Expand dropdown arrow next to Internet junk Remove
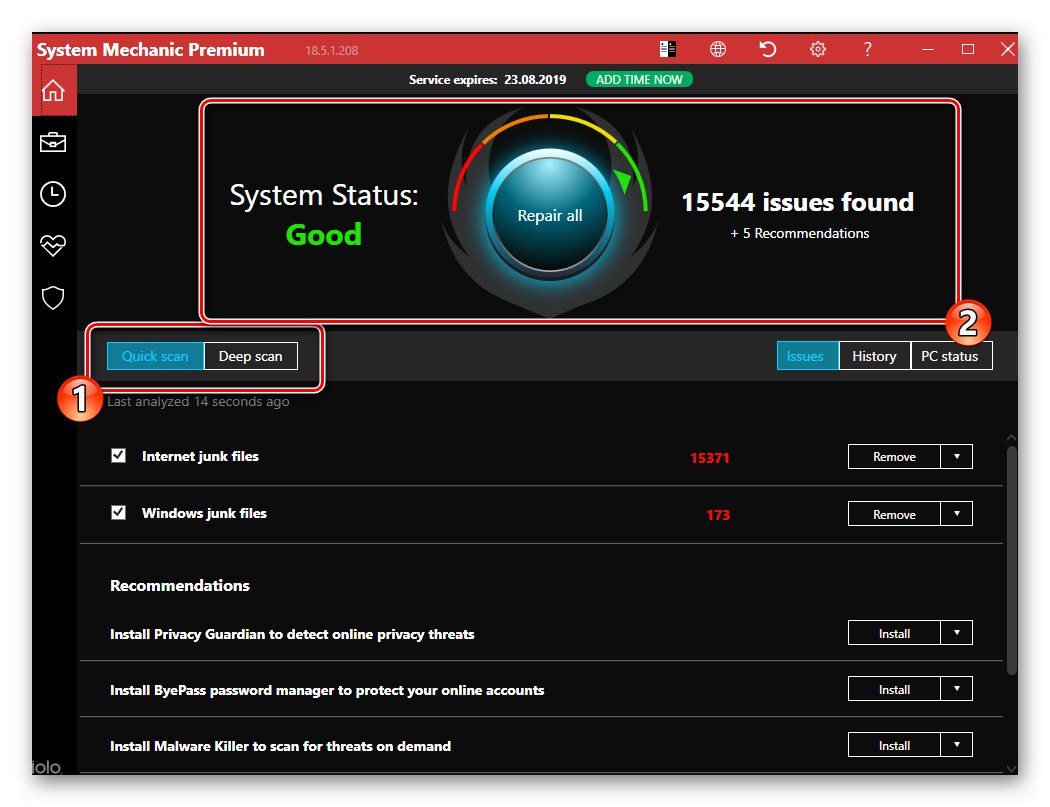Image resolution: width=1050 pixels, height=807 pixels. [x=957, y=456]
